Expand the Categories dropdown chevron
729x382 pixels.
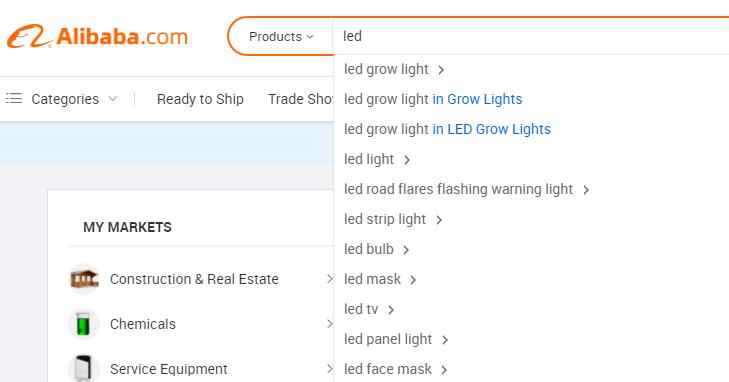pos(113,99)
